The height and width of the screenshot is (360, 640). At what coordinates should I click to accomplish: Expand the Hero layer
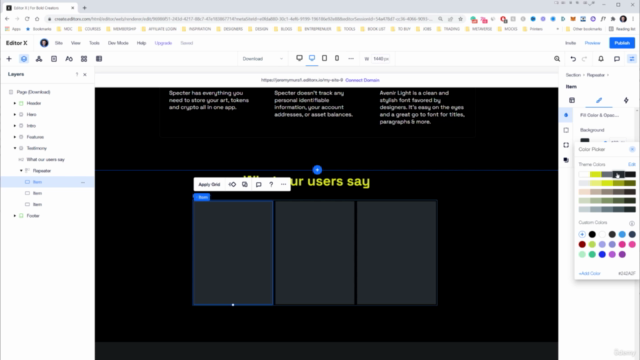tap(15, 115)
